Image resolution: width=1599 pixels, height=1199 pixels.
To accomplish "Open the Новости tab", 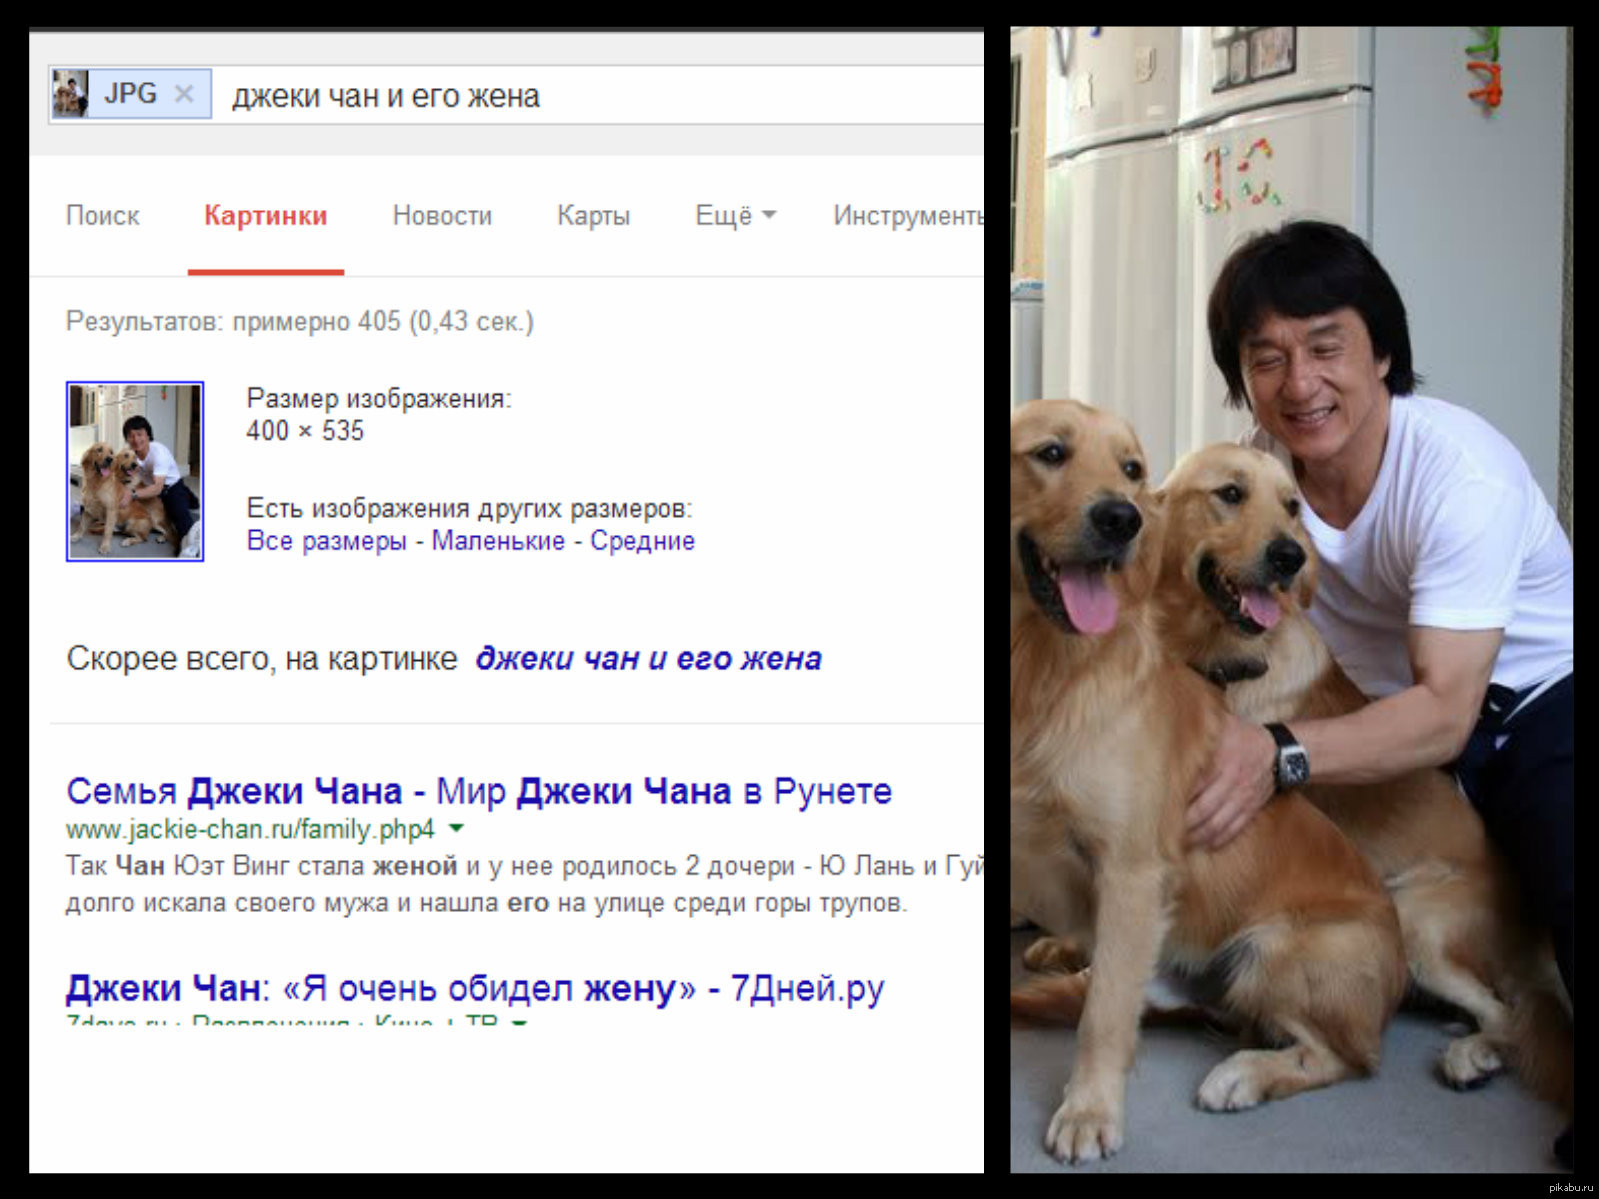I will point(442,216).
